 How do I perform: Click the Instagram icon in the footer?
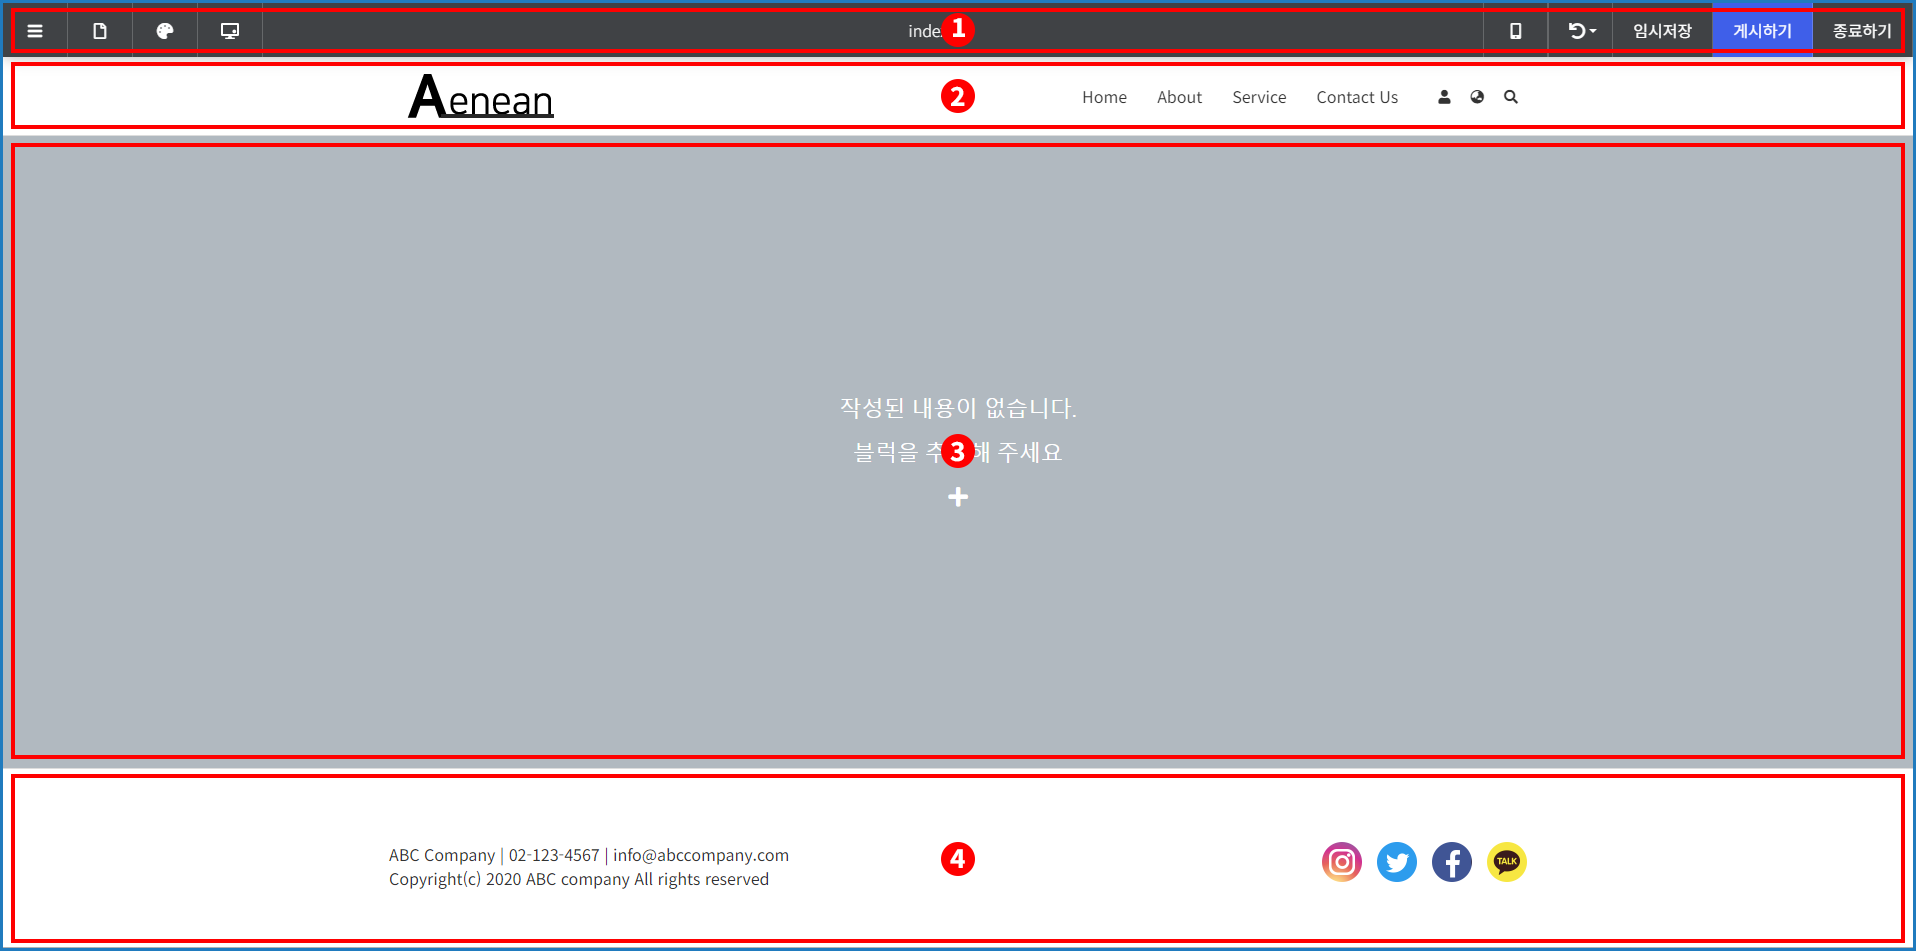click(1342, 862)
